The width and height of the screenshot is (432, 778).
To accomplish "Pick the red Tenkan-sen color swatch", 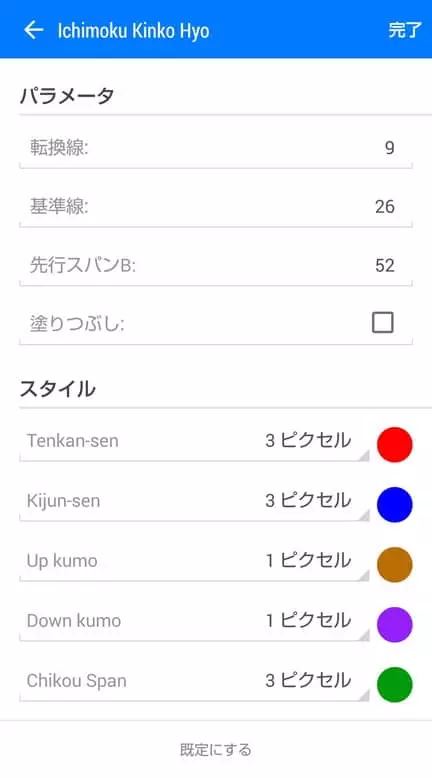I will pyautogui.click(x=395, y=445).
